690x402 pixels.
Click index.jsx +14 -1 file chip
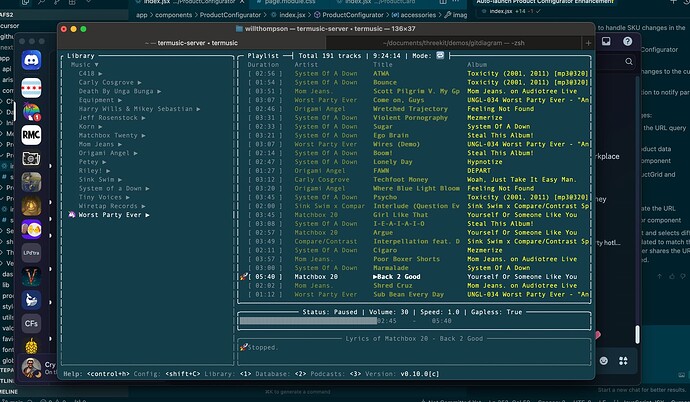512,11
